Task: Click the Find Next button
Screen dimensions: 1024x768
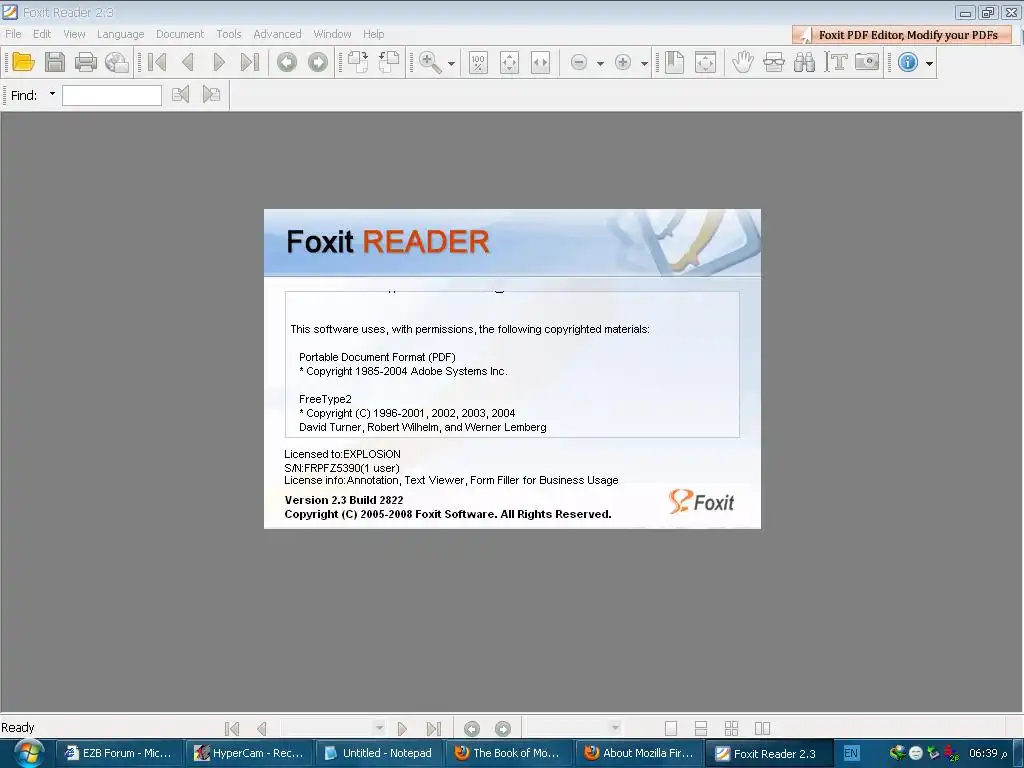Action: point(211,95)
